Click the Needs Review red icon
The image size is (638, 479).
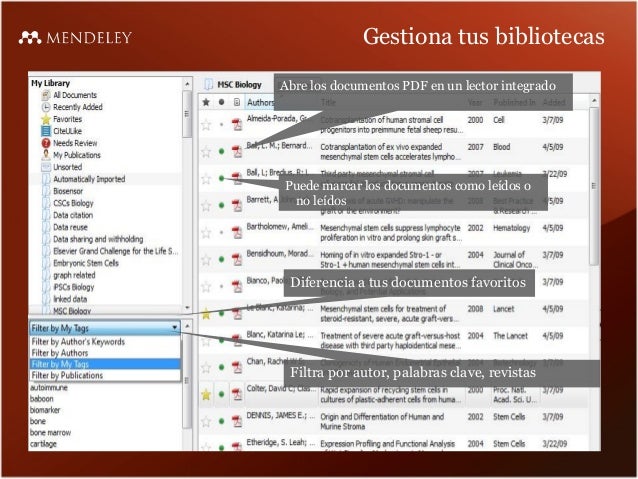[46, 143]
